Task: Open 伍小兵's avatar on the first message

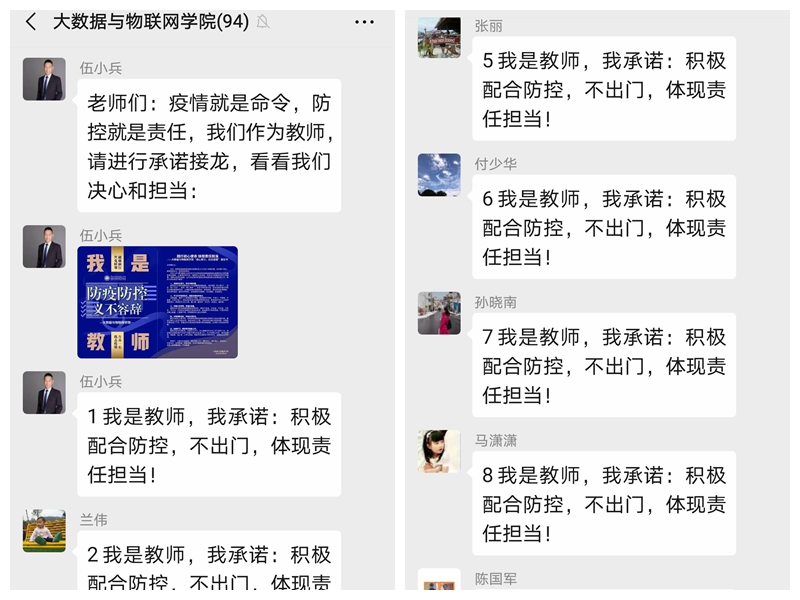Action: [44, 79]
